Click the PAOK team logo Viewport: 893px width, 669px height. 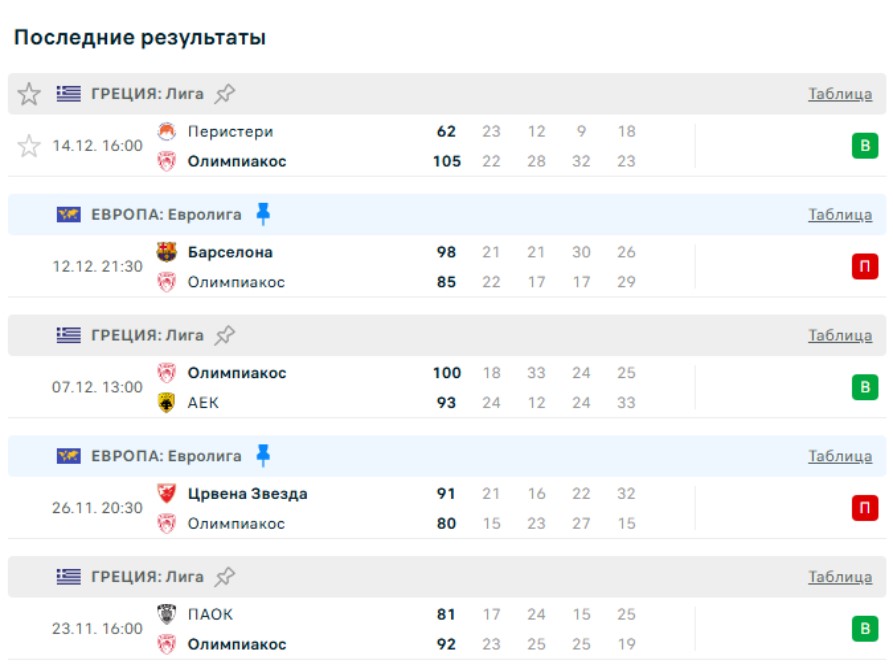pyautogui.click(x=167, y=614)
